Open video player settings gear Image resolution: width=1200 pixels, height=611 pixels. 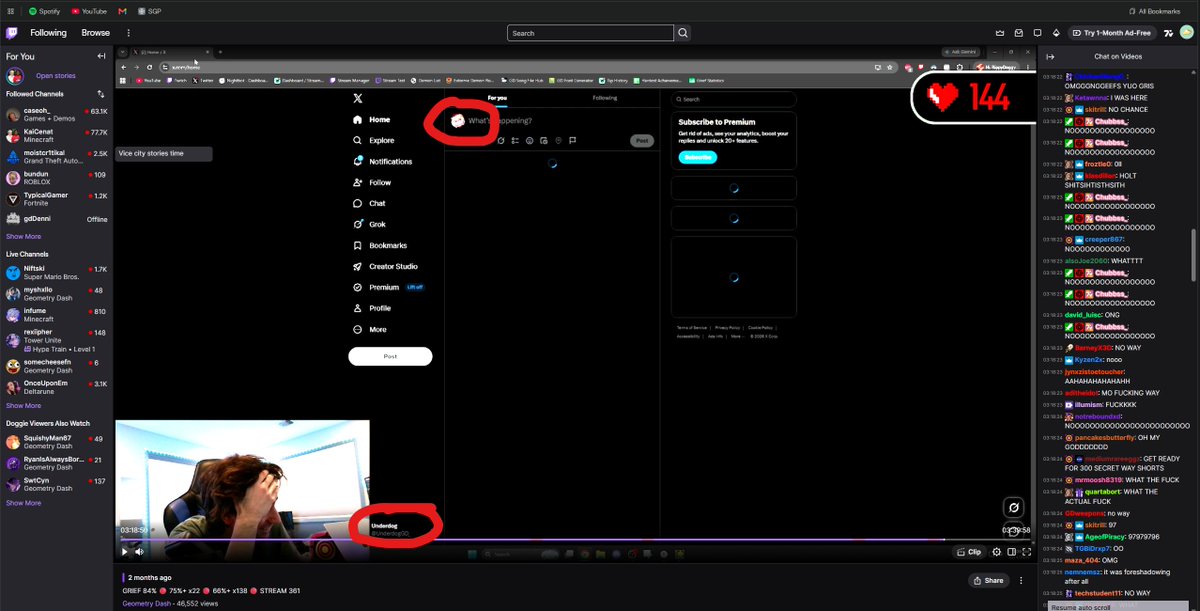point(996,551)
